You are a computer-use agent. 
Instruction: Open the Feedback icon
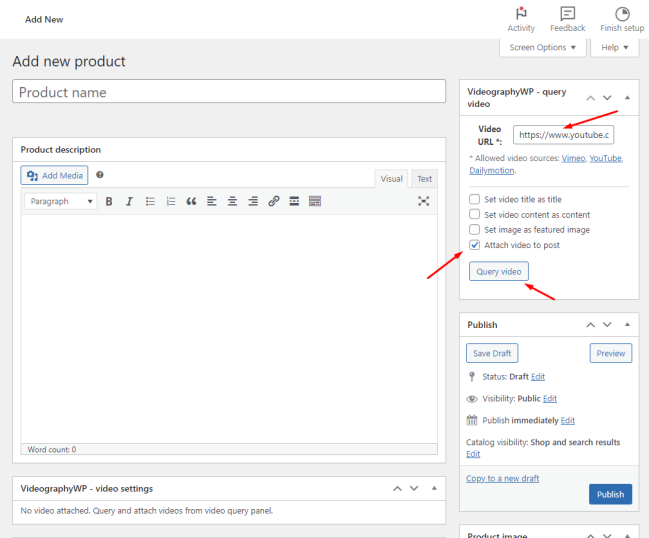point(567,14)
